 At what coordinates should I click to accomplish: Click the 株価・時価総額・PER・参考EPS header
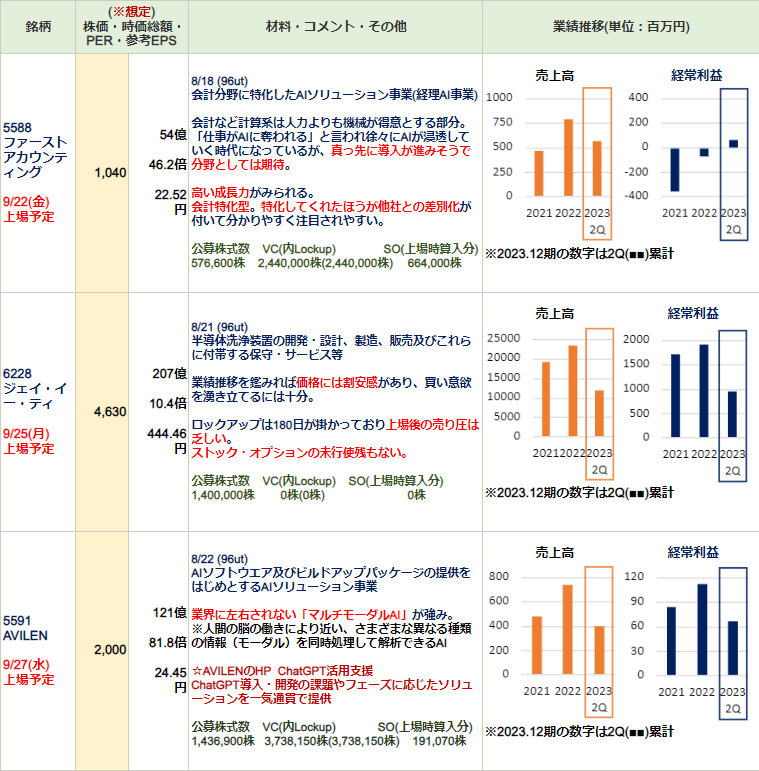coord(131,27)
